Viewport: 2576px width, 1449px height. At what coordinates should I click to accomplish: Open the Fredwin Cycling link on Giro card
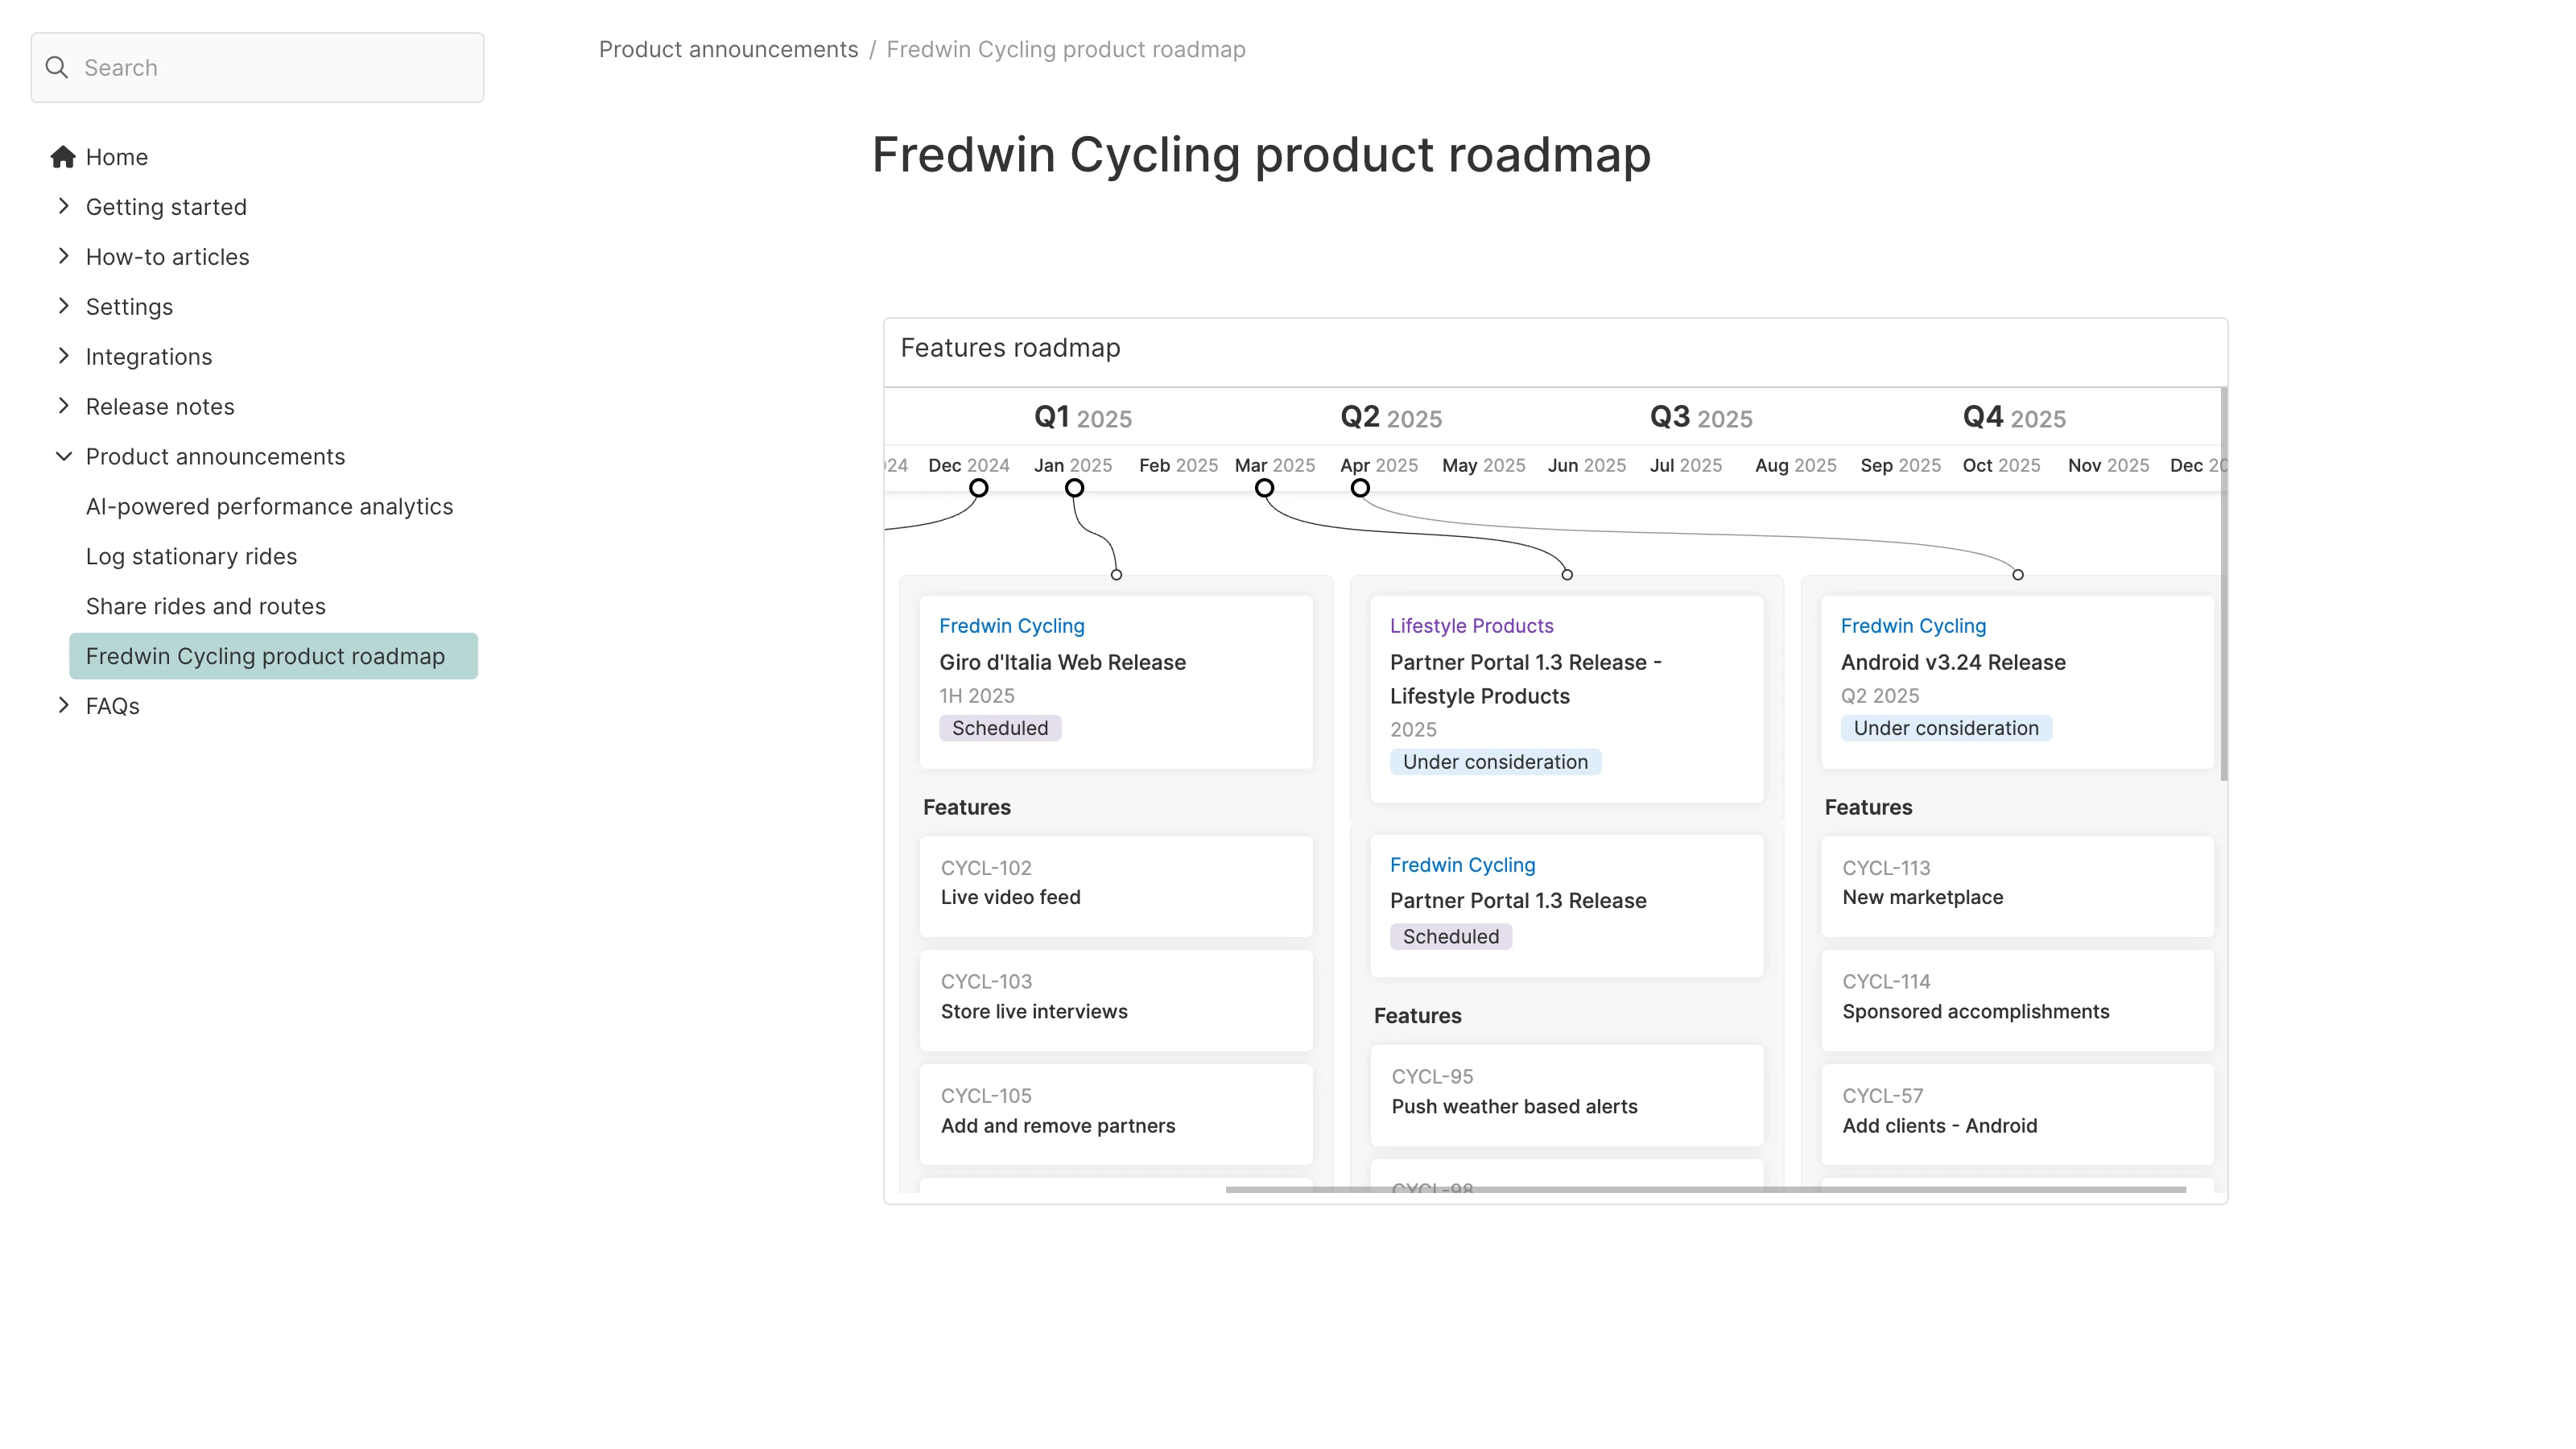click(x=1011, y=625)
